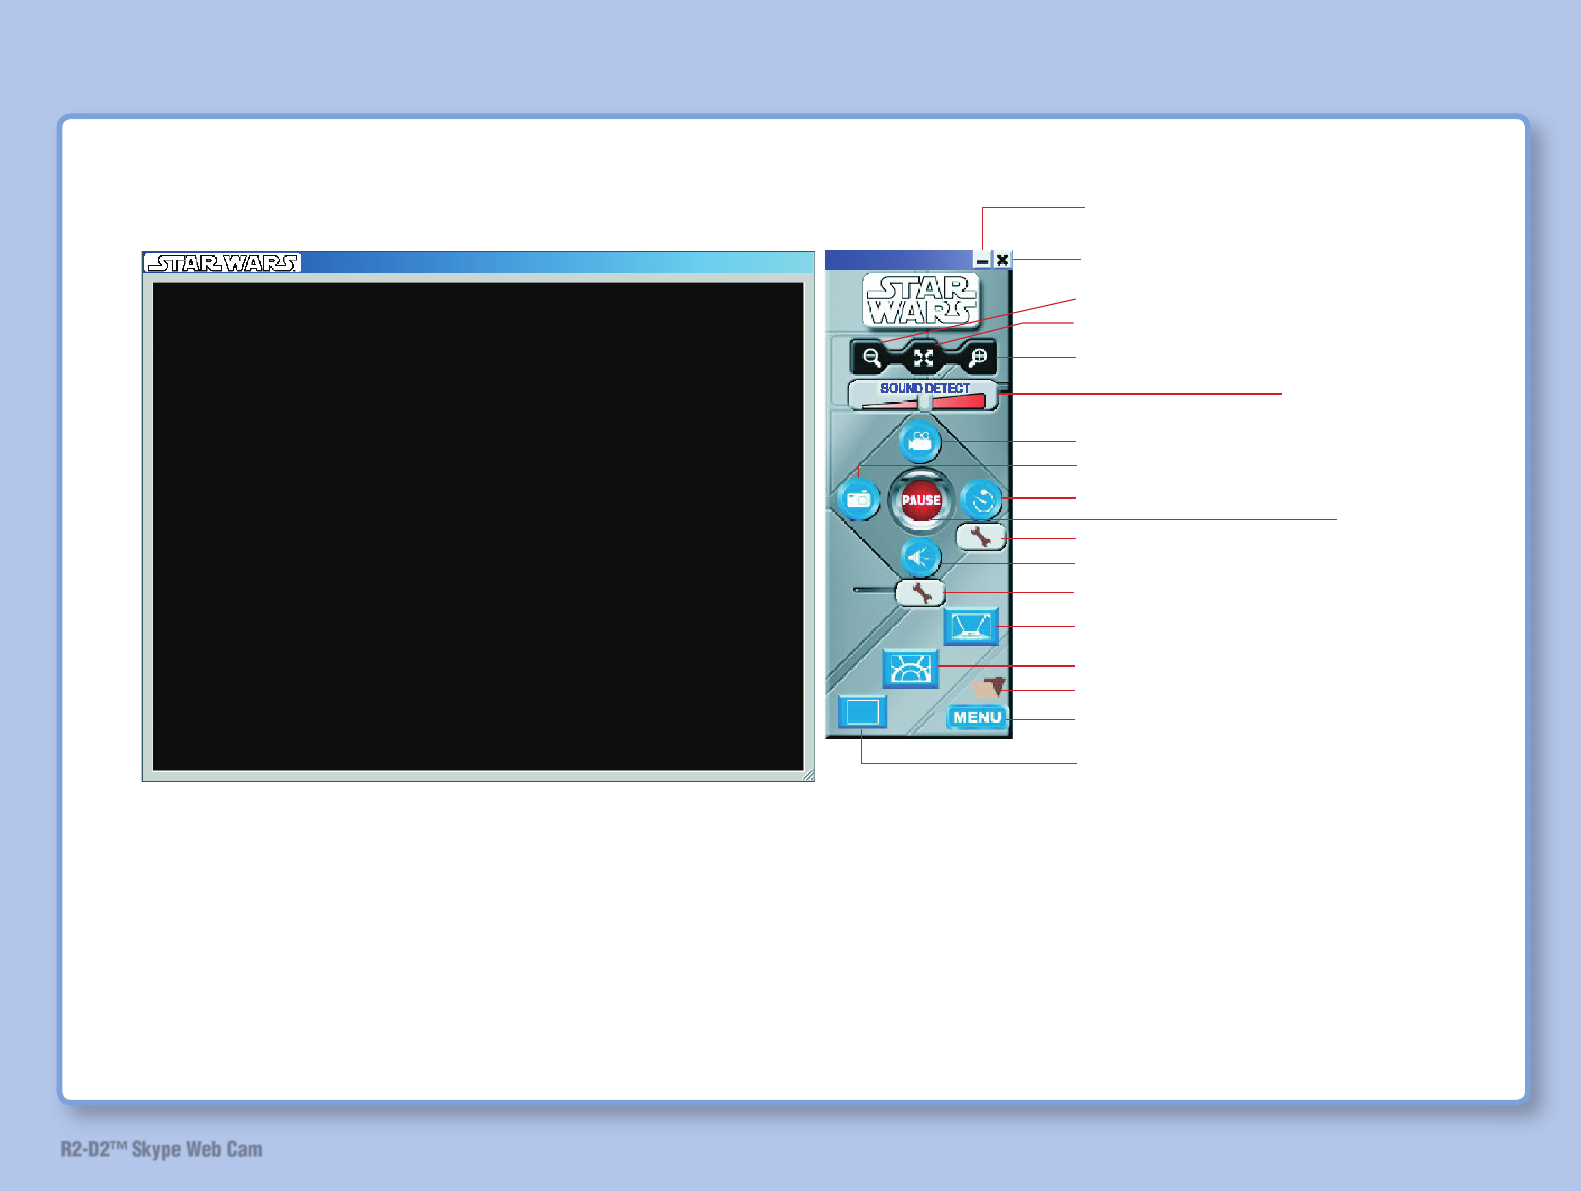Select the cockpit-window frame blue button
The image size is (1582, 1191).
pos(910,669)
